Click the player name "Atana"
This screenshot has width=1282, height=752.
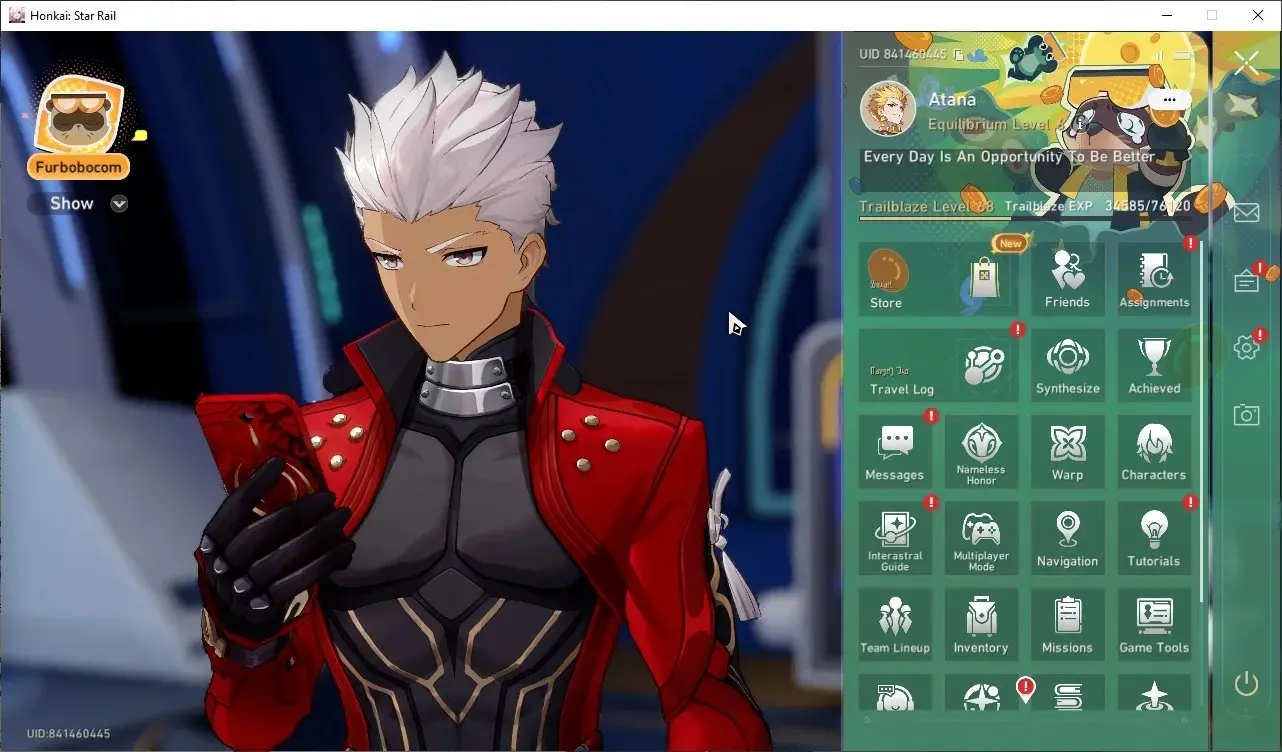(952, 100)
